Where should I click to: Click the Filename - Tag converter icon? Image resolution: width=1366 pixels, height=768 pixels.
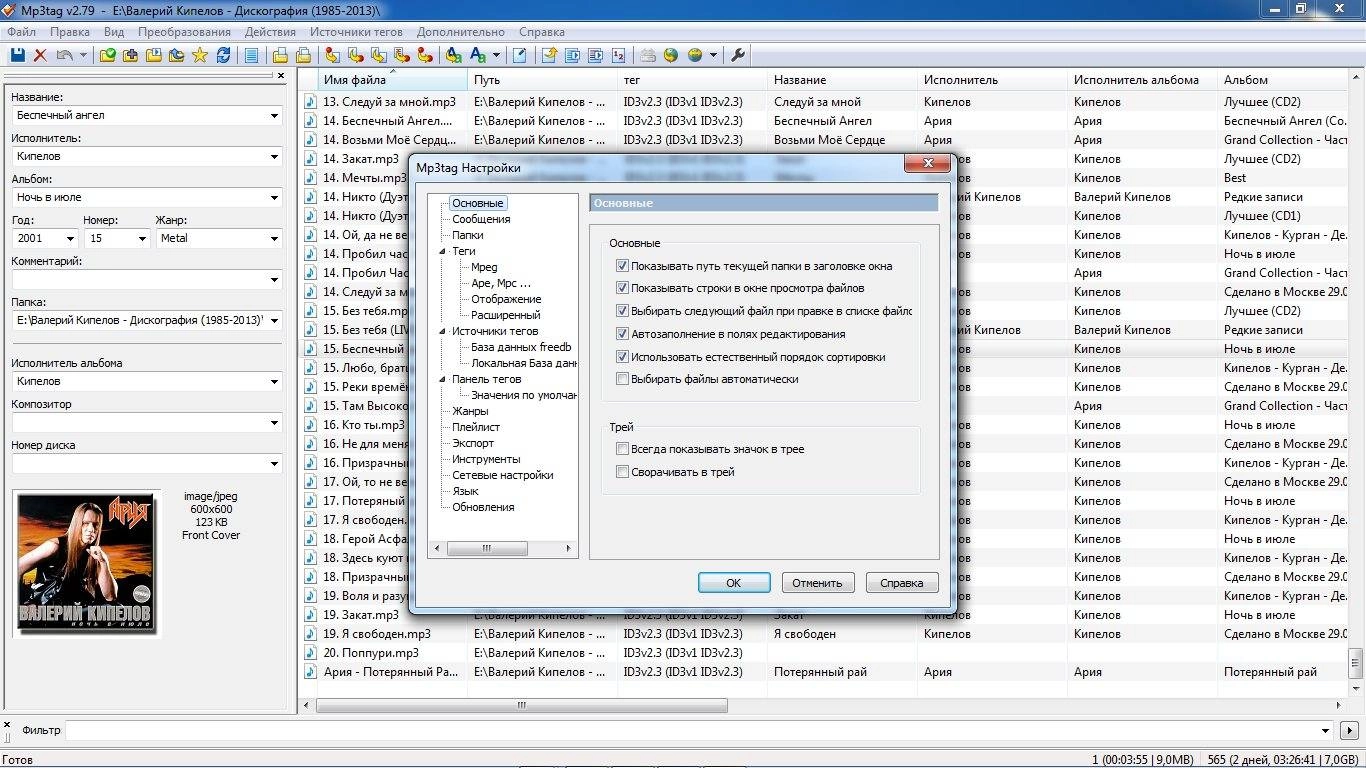[x=355, y=55]
